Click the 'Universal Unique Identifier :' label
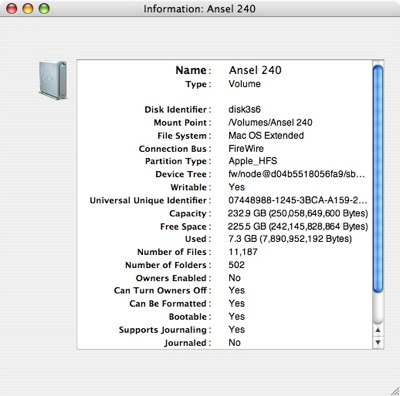Screen dimensions: 400x396 click(151, 200)
